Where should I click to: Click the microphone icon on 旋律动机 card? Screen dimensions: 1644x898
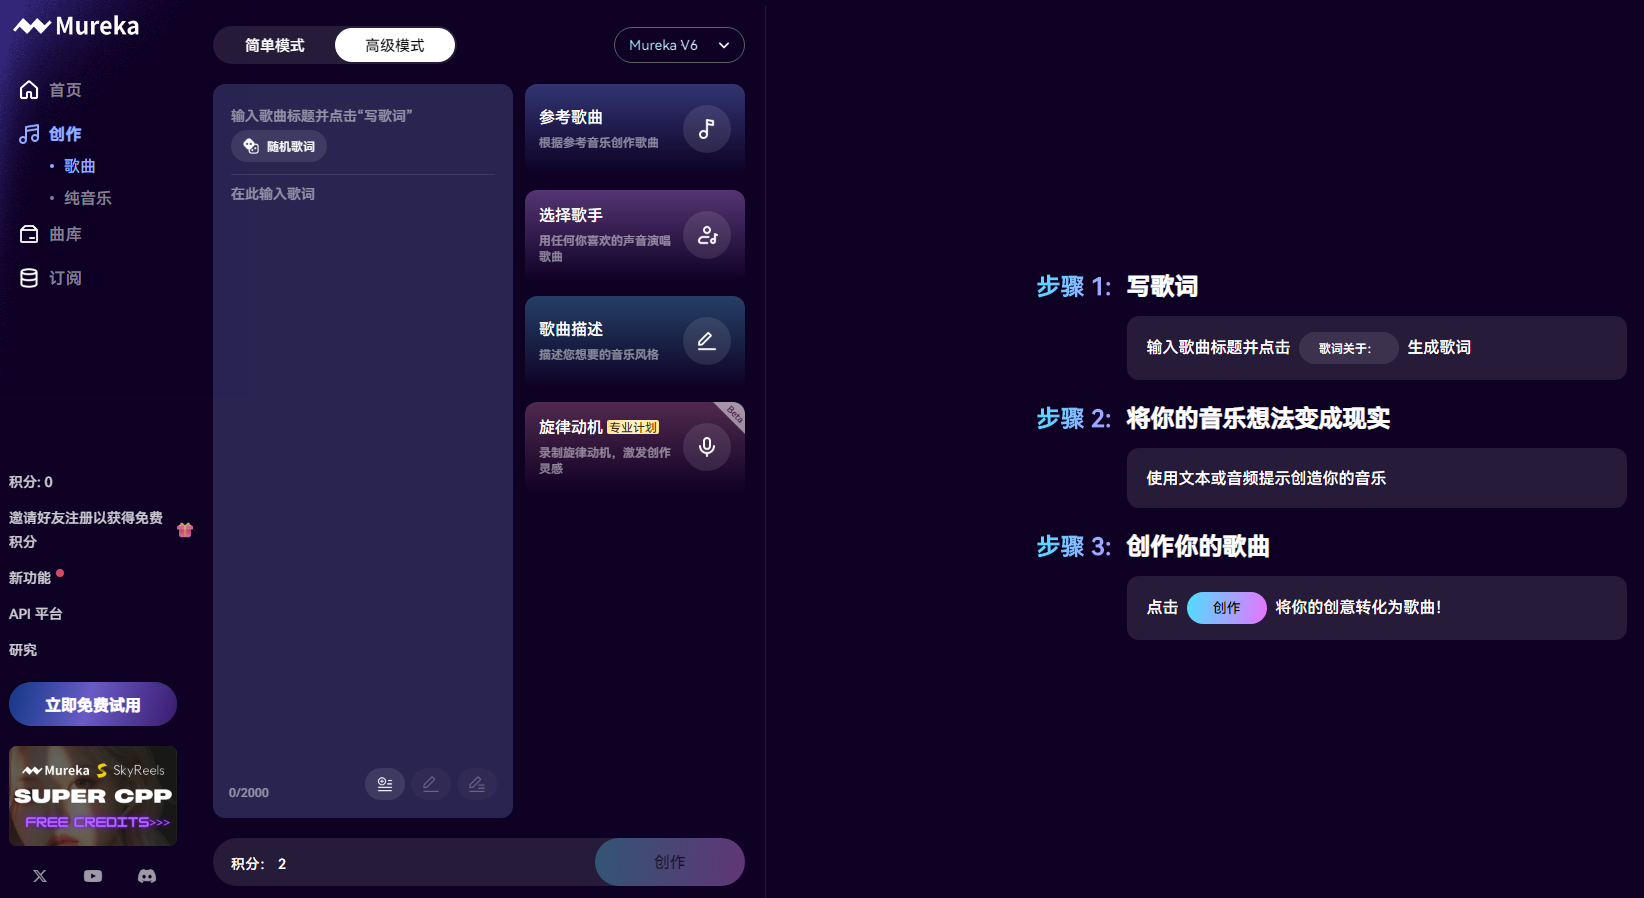[x=706, y=447]
